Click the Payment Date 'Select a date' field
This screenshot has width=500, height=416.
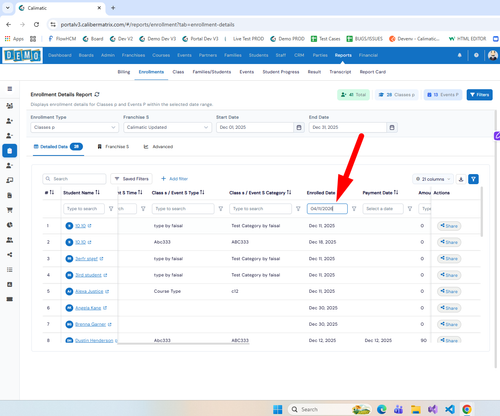(383, 209)
